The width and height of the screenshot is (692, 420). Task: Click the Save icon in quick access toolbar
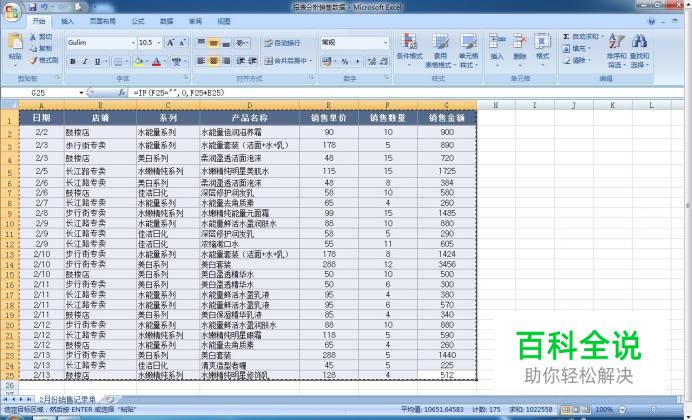[33, 8]
